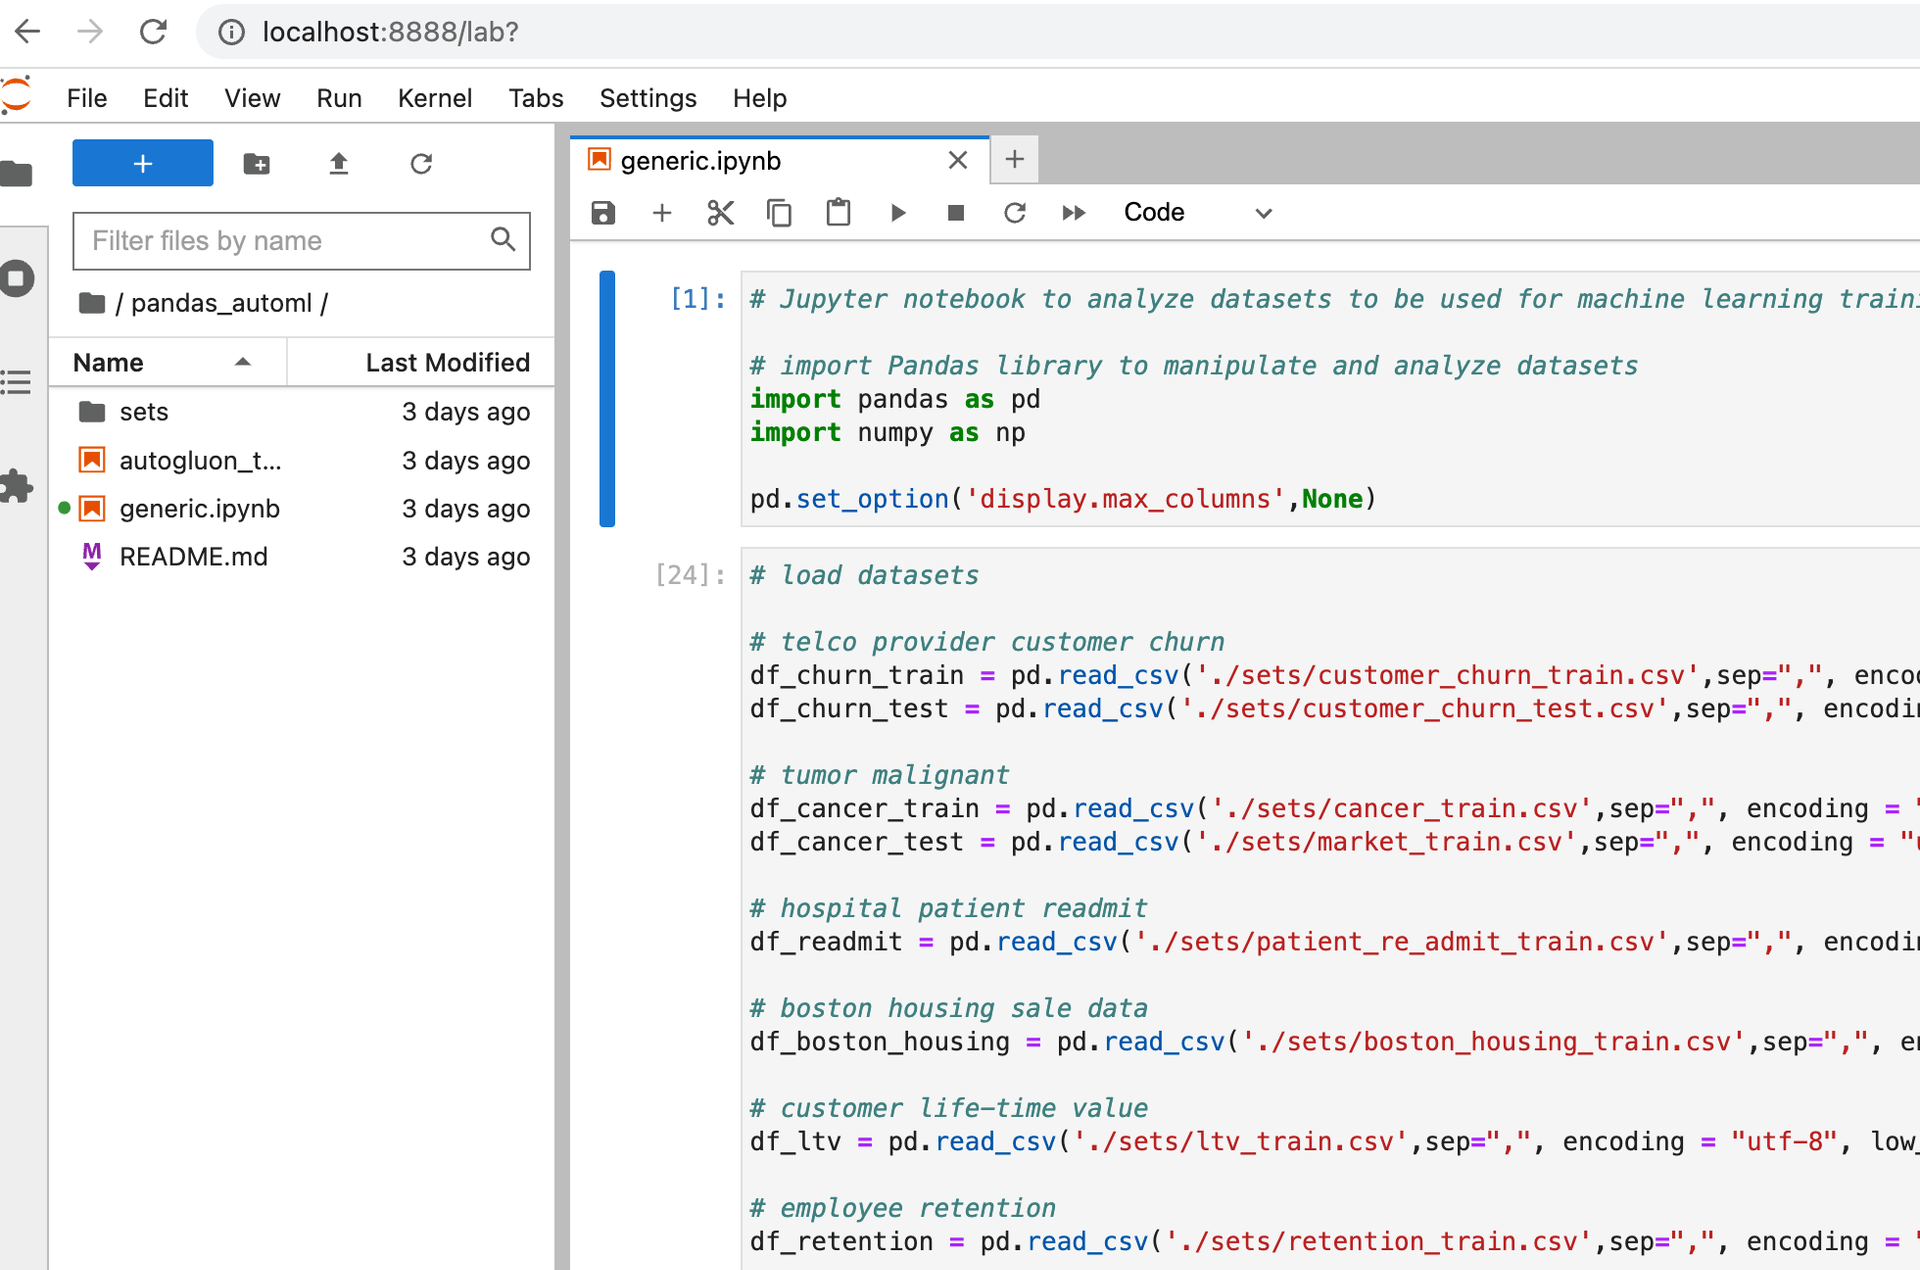This screenshot has width=1920, height=1270.
Task: Click the Jupyter logo icon
Action: pyautogui.click(x=16, y=96)
